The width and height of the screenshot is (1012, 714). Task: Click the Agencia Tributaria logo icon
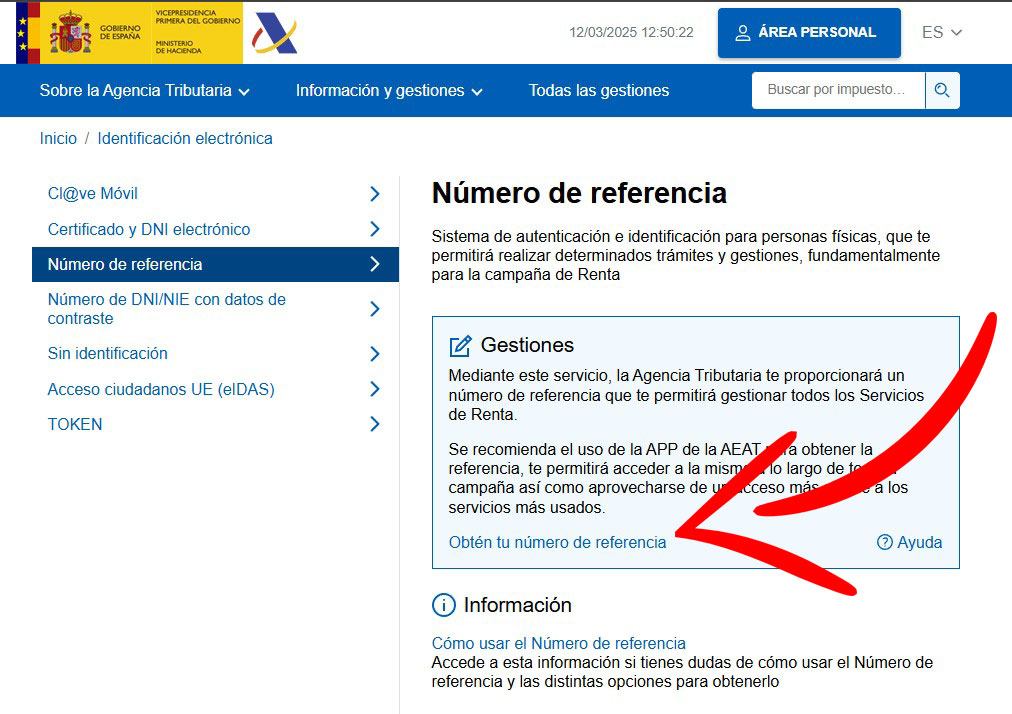coord(275,33)
